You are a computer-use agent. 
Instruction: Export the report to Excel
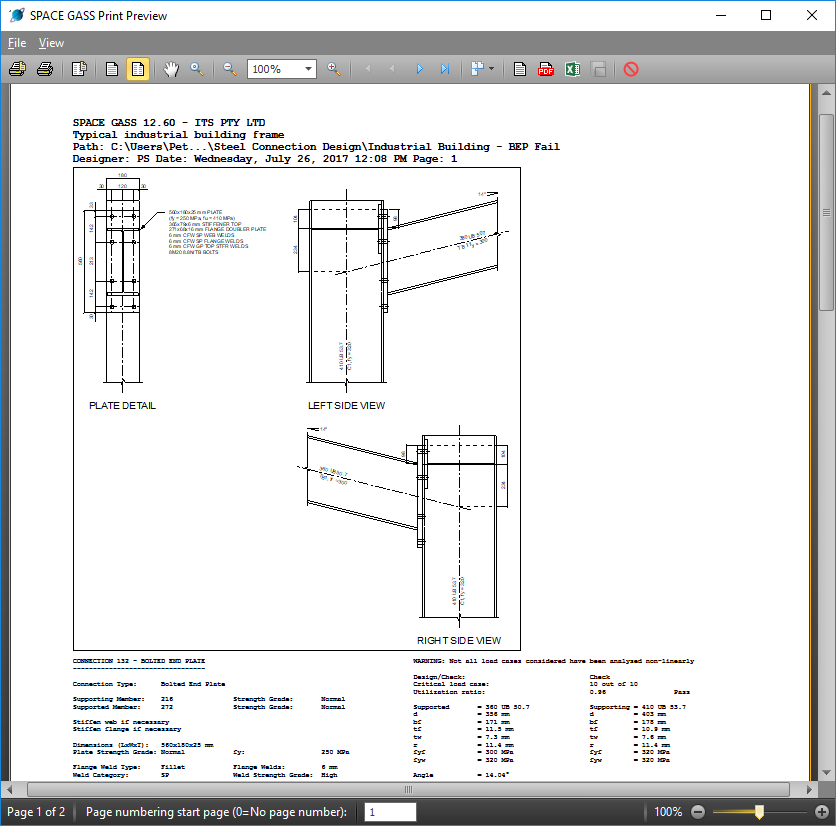pos(573,69)
